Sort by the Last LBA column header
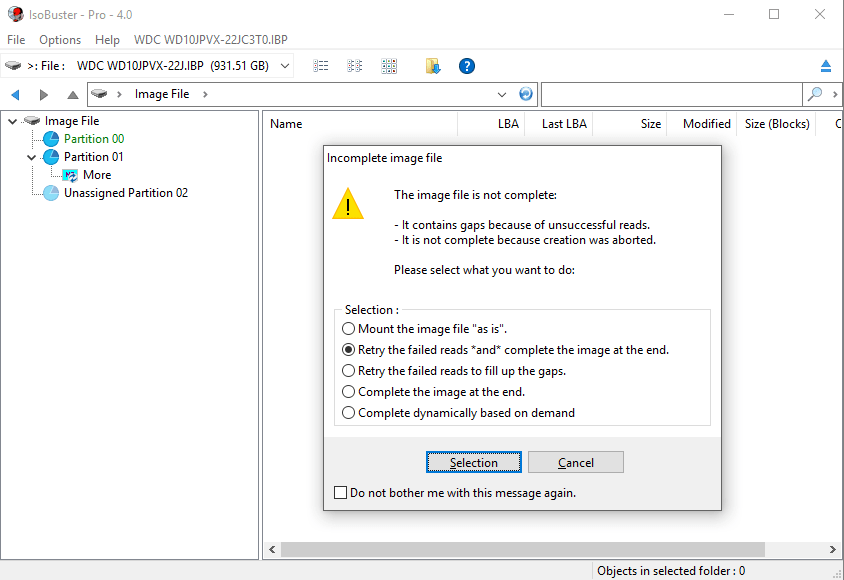 click(x=558, y=124)
